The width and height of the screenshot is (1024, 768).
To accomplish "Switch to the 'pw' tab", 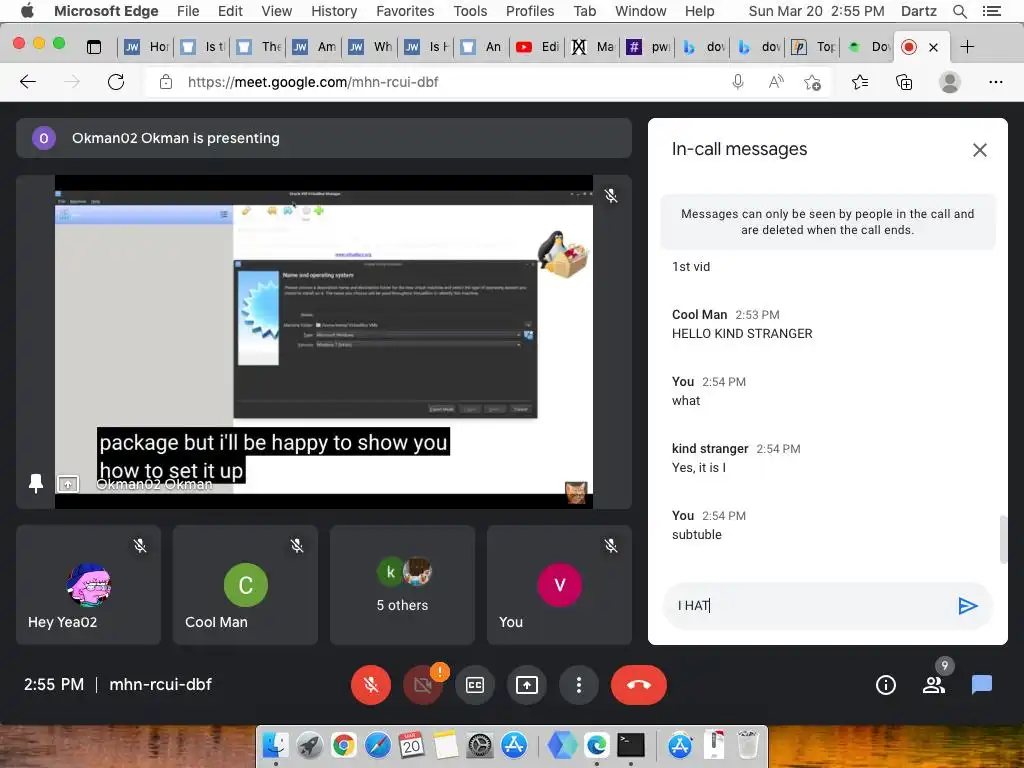I will click(x=650, y=46).
